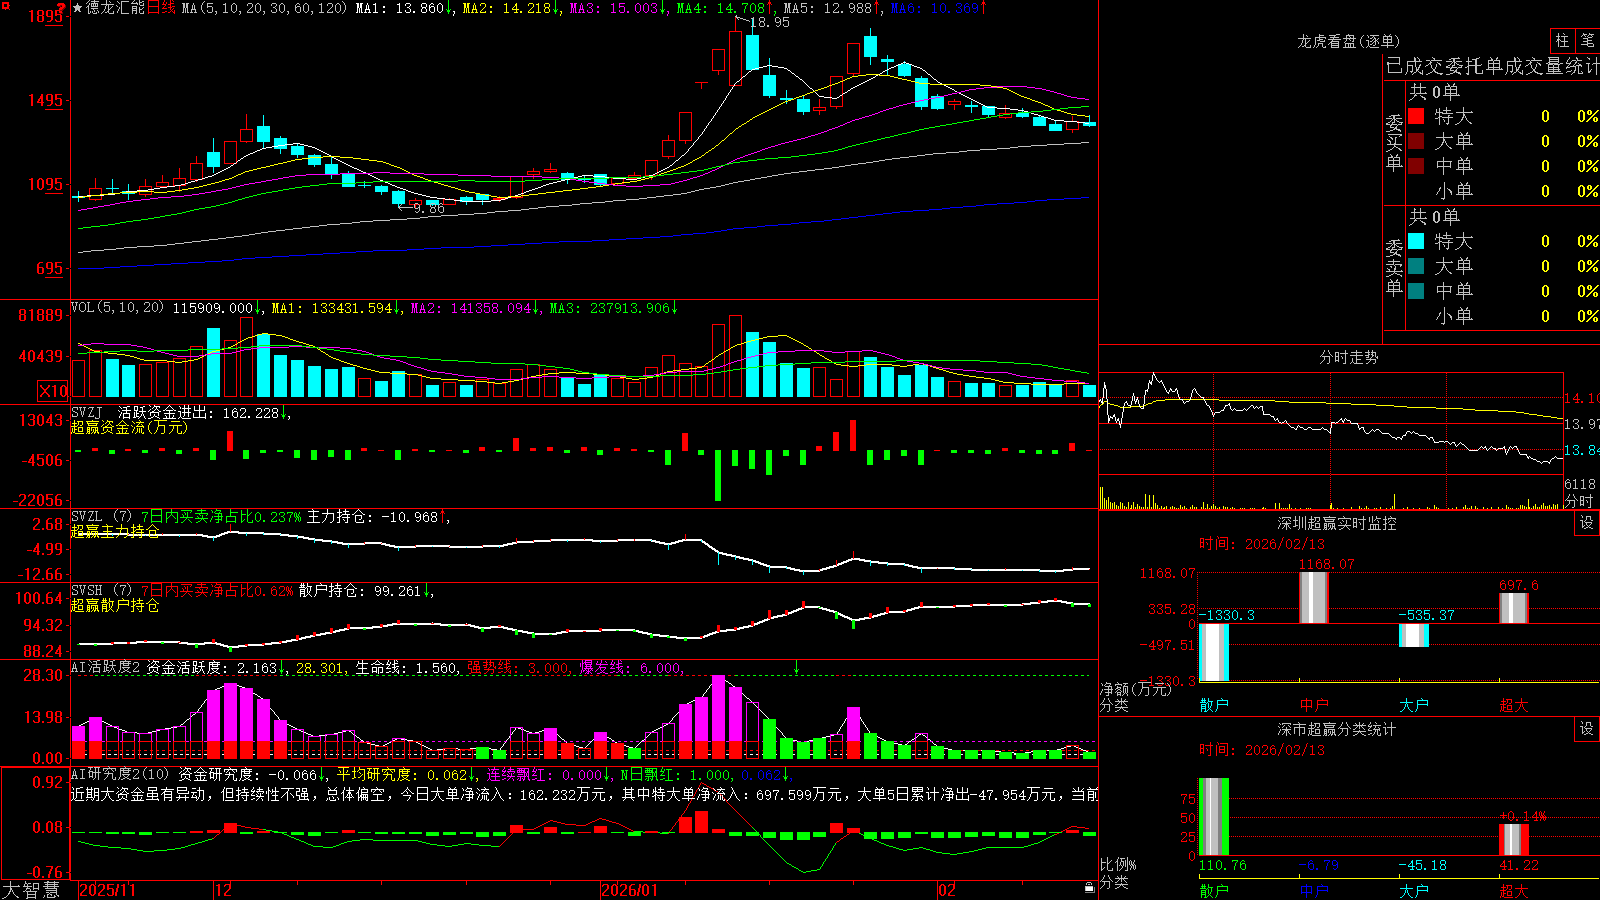The width and height of the screenshot is (1600, 900).
Task: Jump to the 2025/11 timeline marker
Action: coord(107,890)
